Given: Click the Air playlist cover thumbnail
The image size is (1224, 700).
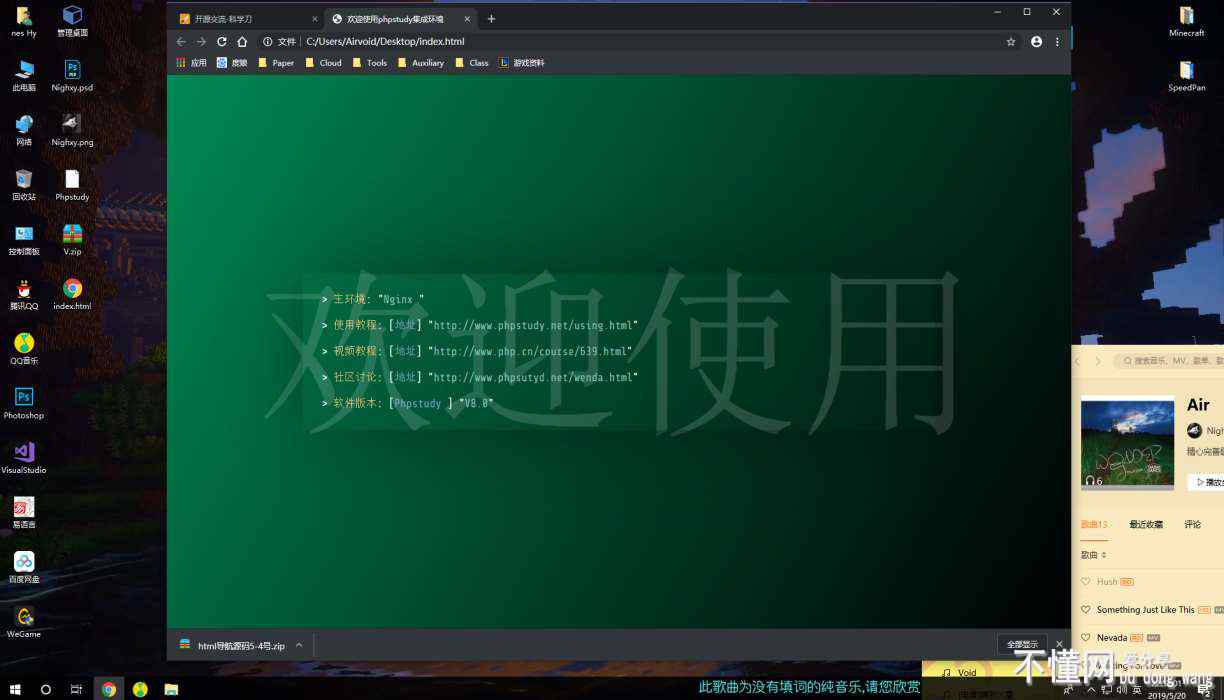Looking at the screenshot, I should pyautogui.click(x=1127, y=443).
